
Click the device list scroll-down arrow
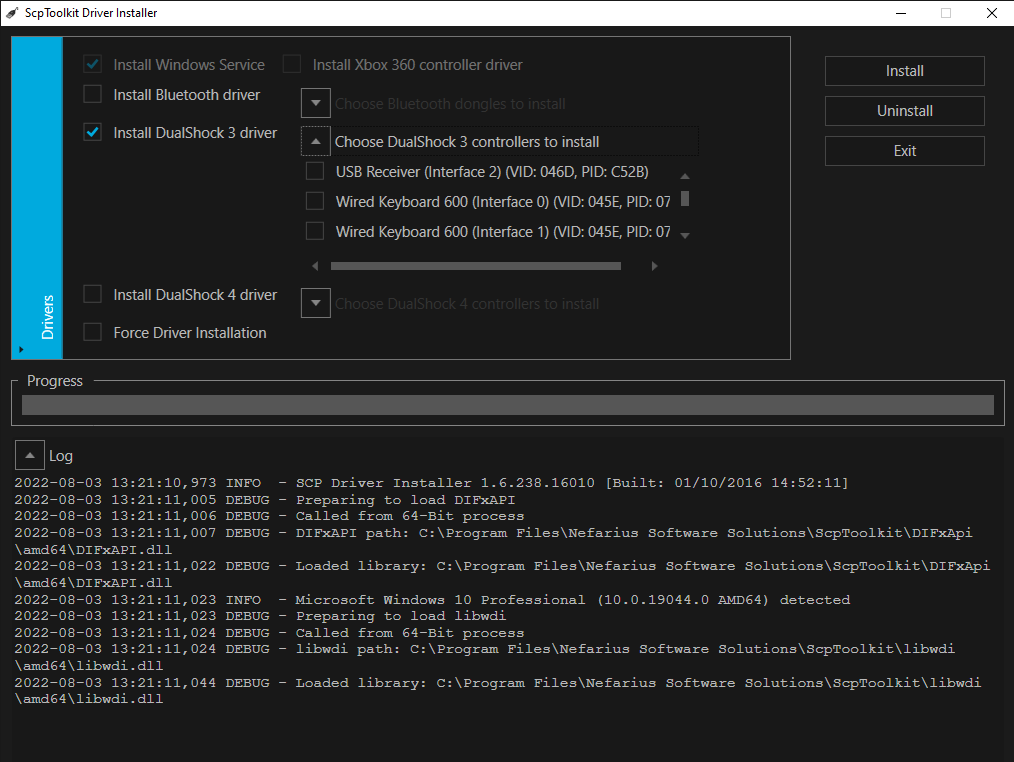tap(685, 236)
